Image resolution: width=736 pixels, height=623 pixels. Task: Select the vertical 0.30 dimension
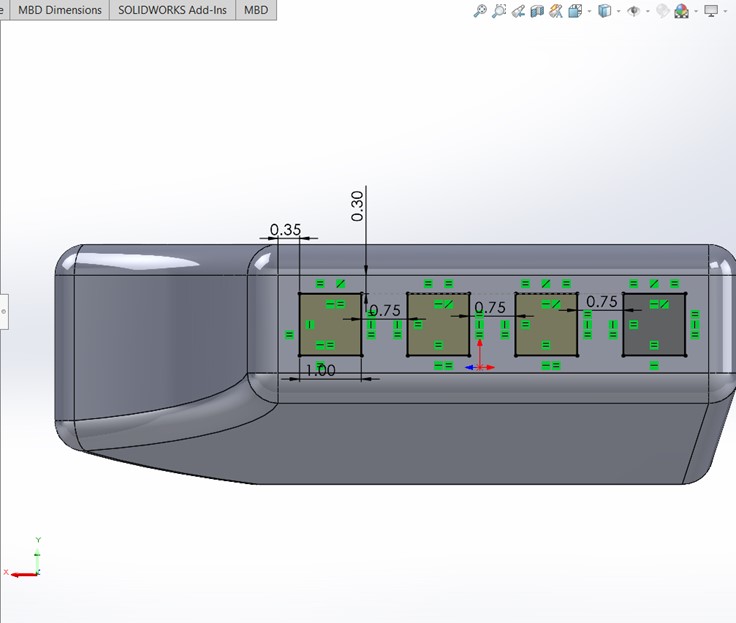coord(357,206)
